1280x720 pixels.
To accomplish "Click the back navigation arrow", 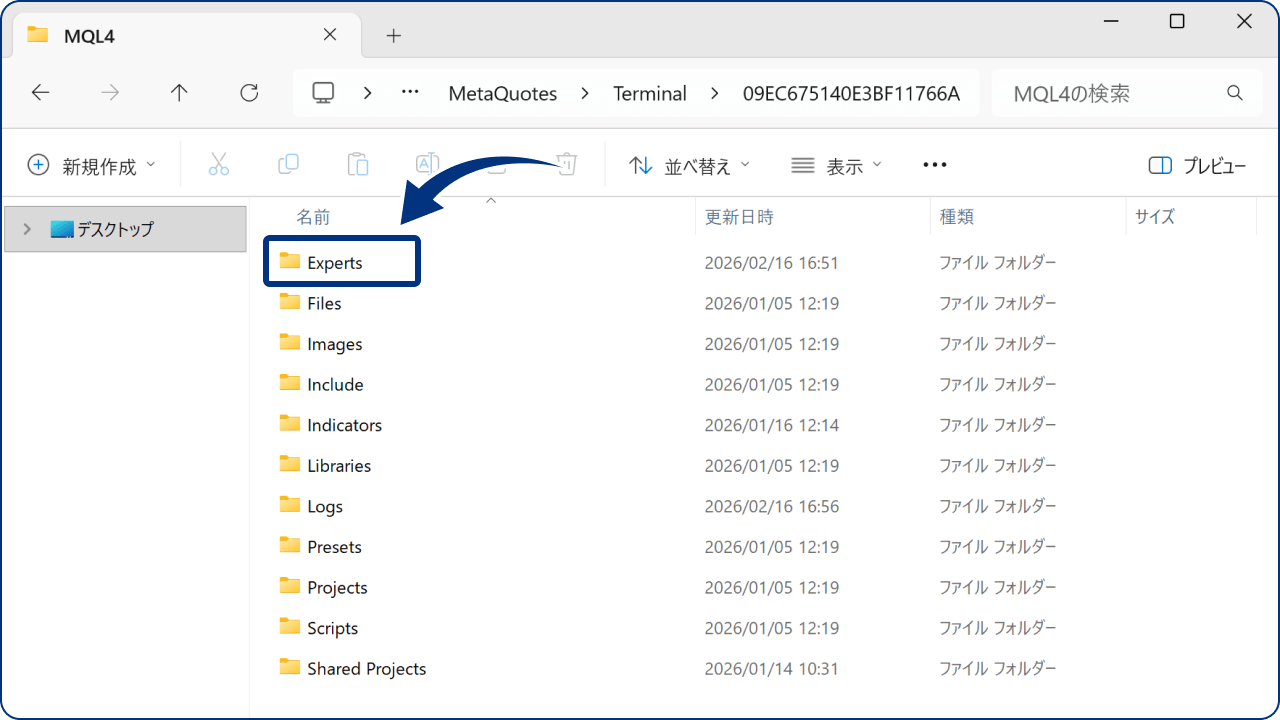I will point(40,92).
